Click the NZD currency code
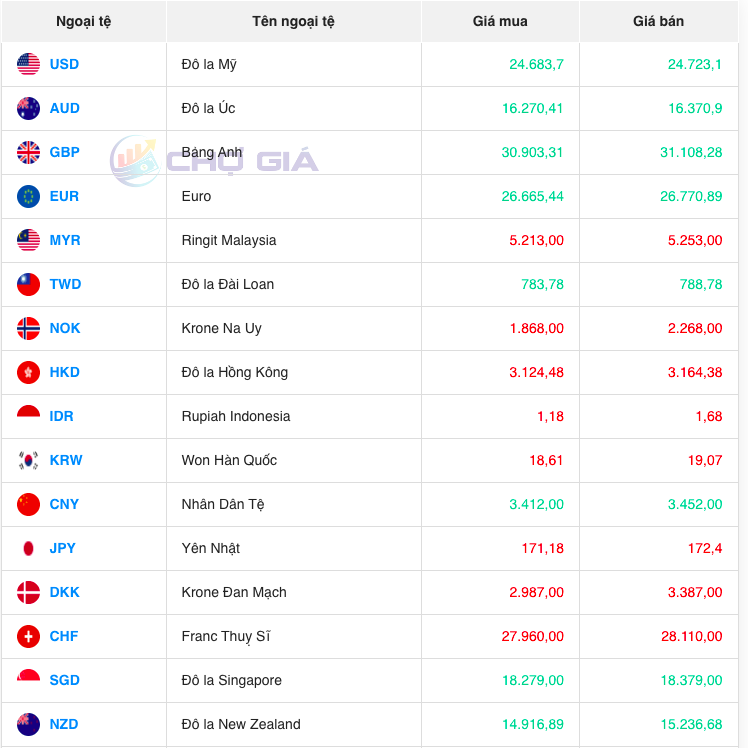 tap(64, 724)
